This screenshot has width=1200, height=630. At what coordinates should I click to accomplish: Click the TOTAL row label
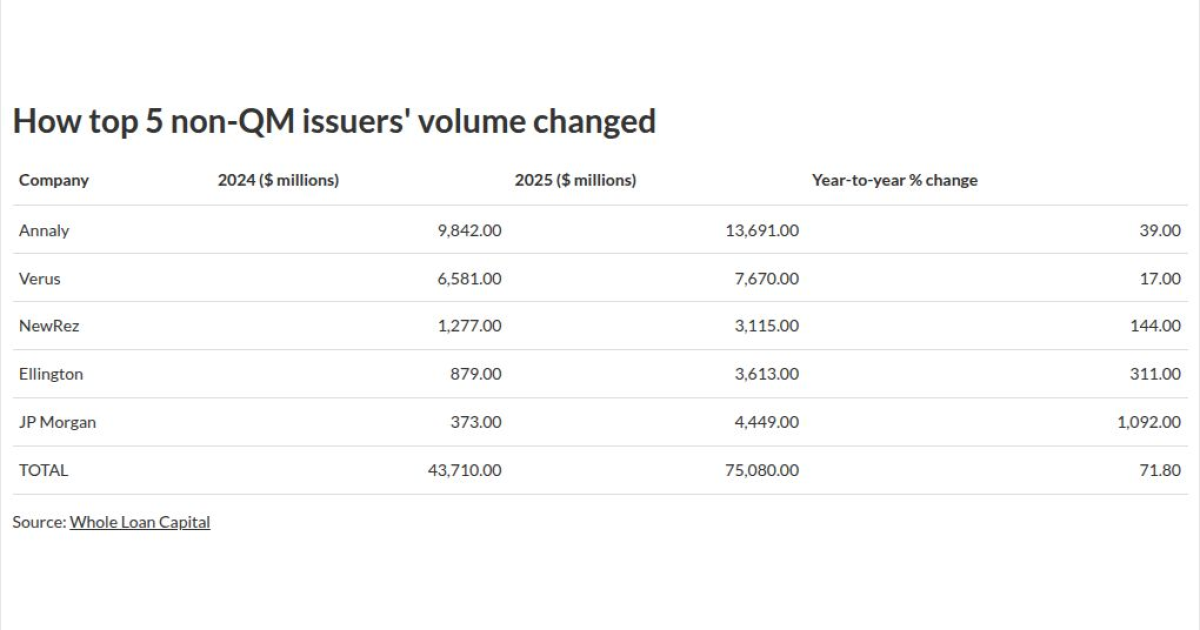click(x=44, y=470)
